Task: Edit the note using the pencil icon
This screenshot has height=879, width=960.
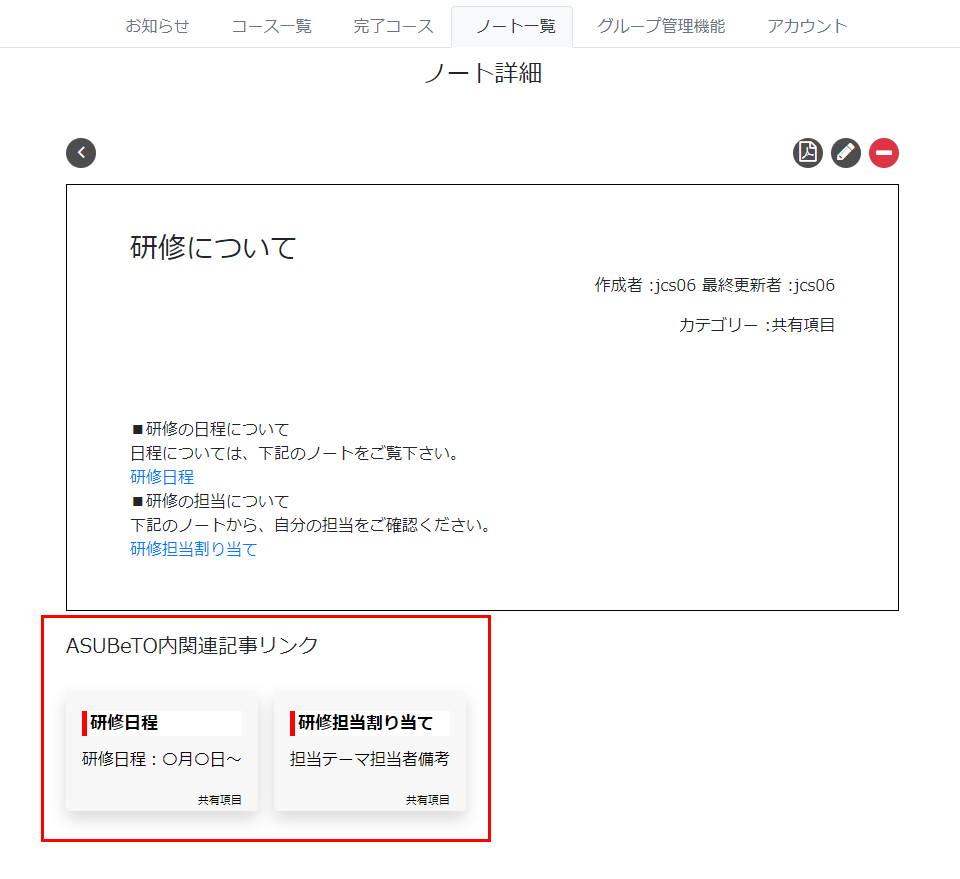Action: click(845, 153)
